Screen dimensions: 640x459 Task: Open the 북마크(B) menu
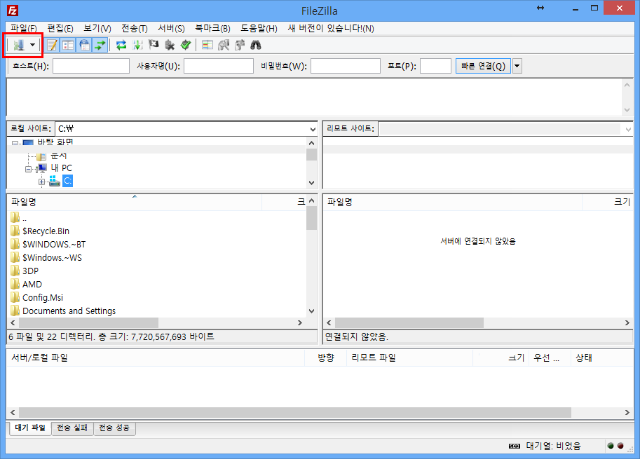coord(212,28)
